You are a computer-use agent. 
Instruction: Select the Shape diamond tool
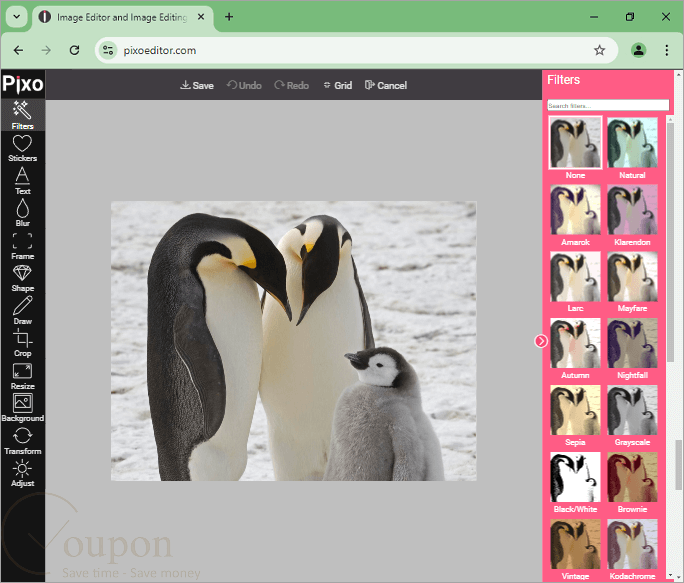22,278
